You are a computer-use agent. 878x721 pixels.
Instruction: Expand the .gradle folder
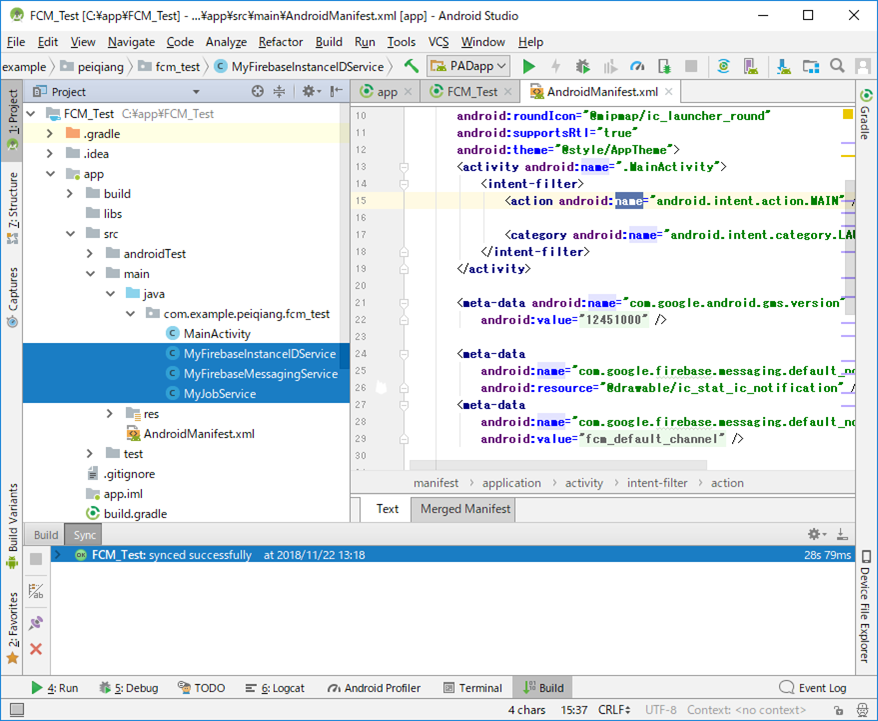(50, 133)
